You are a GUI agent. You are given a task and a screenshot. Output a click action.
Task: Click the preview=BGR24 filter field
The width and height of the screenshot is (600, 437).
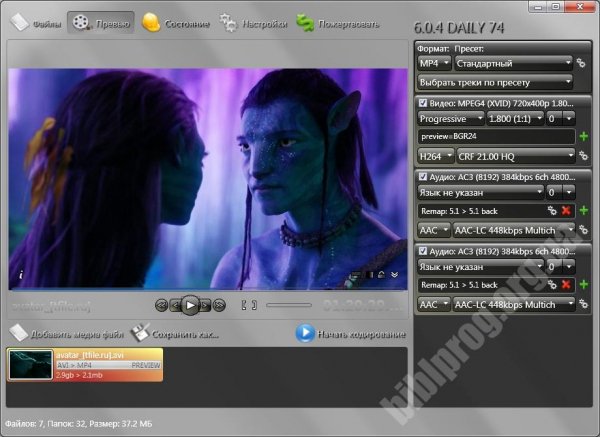[496, 137]
